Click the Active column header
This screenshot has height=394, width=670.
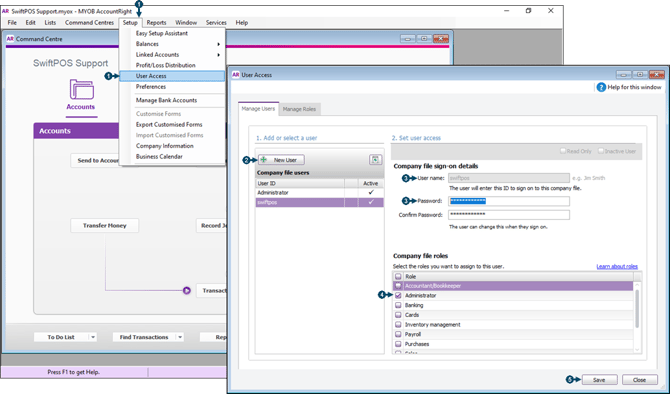(370, 183)
